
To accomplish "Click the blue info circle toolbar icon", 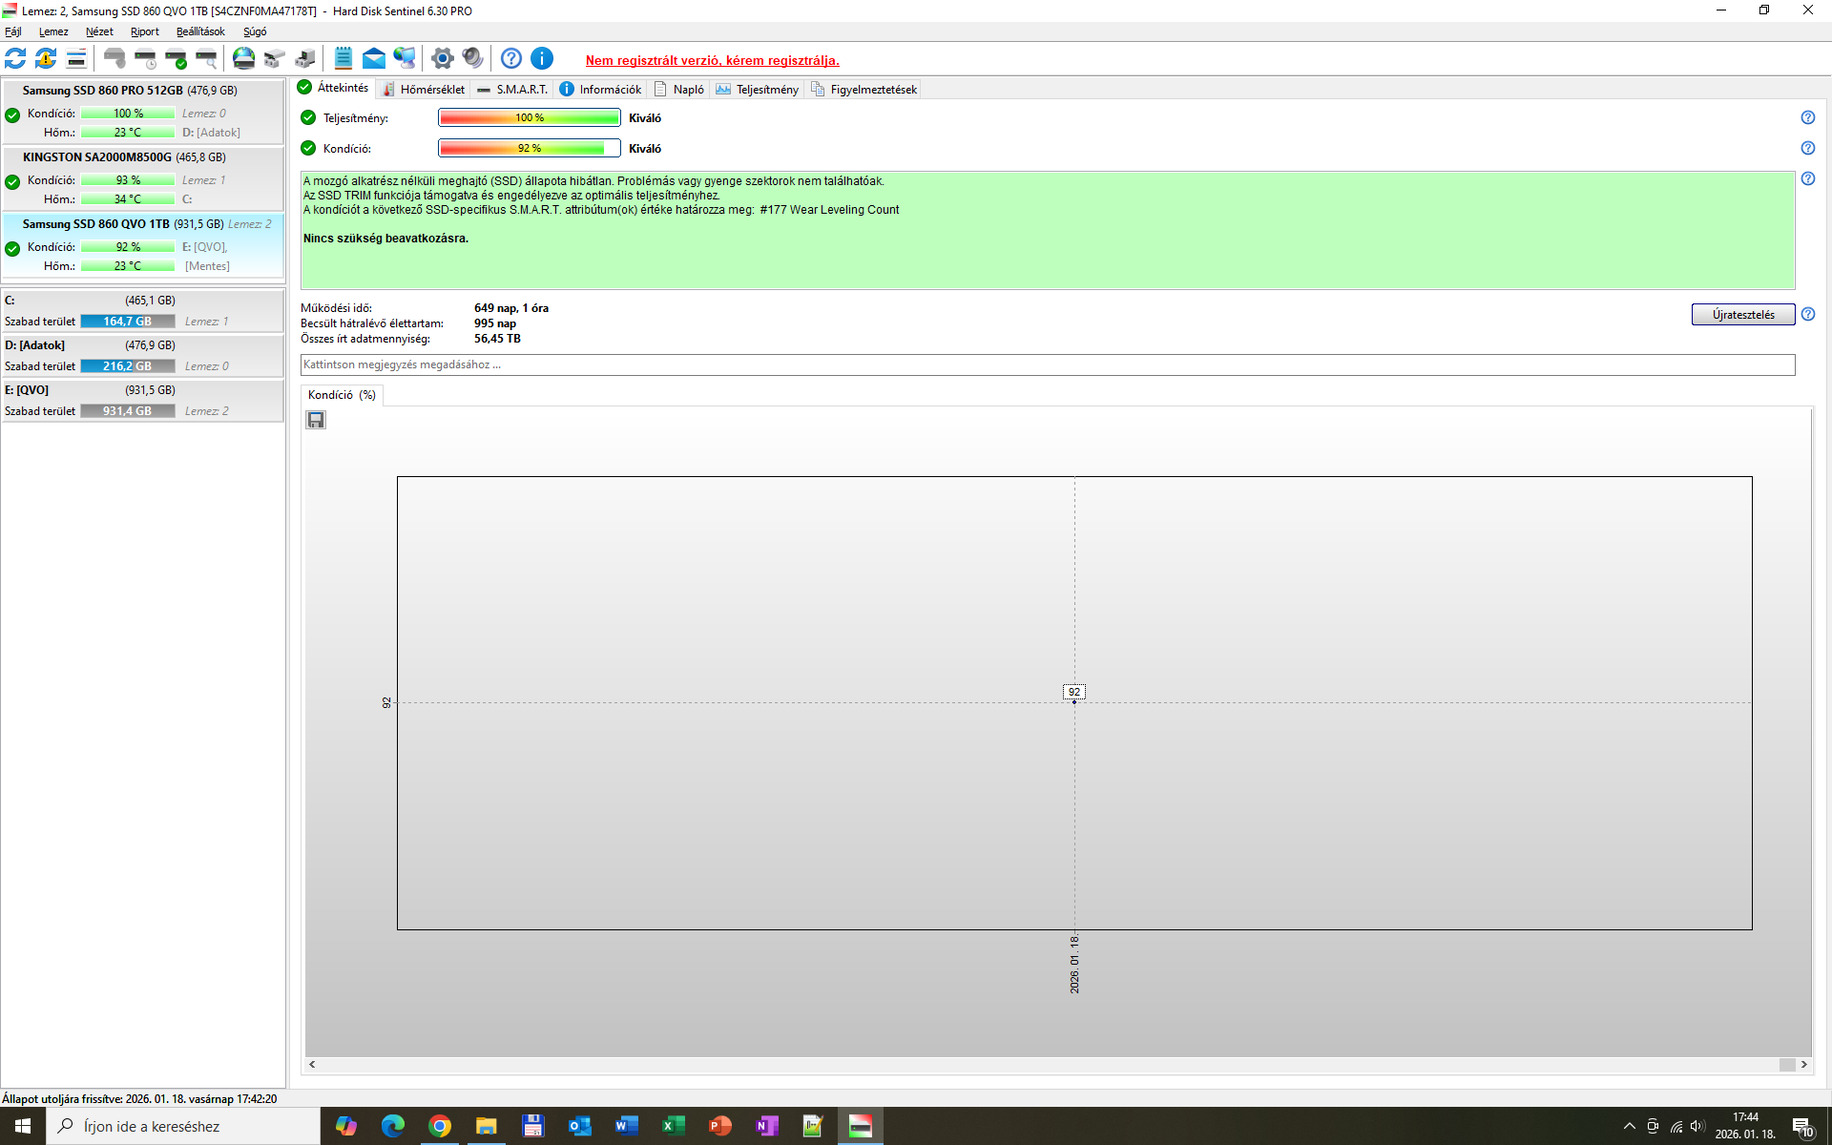I will tap(542, 58).
